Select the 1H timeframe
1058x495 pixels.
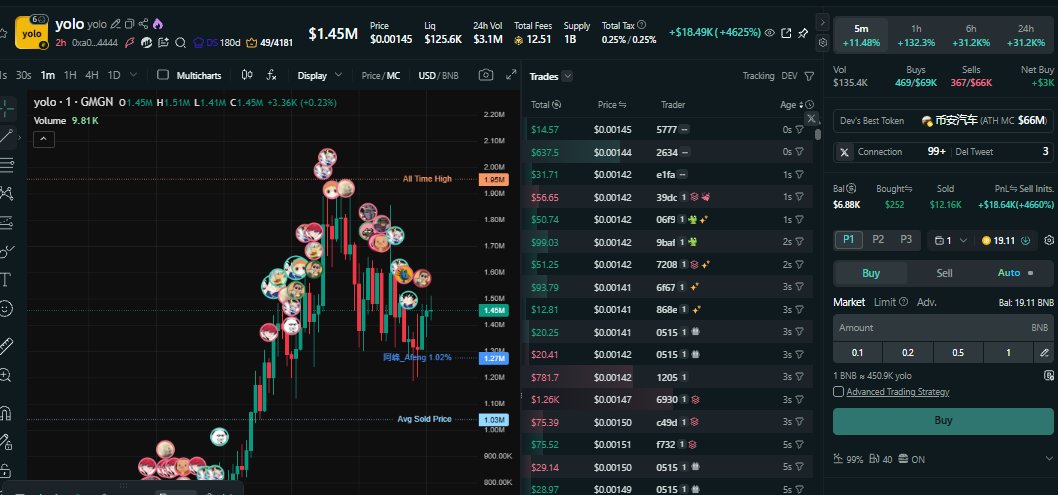point(70,75)
